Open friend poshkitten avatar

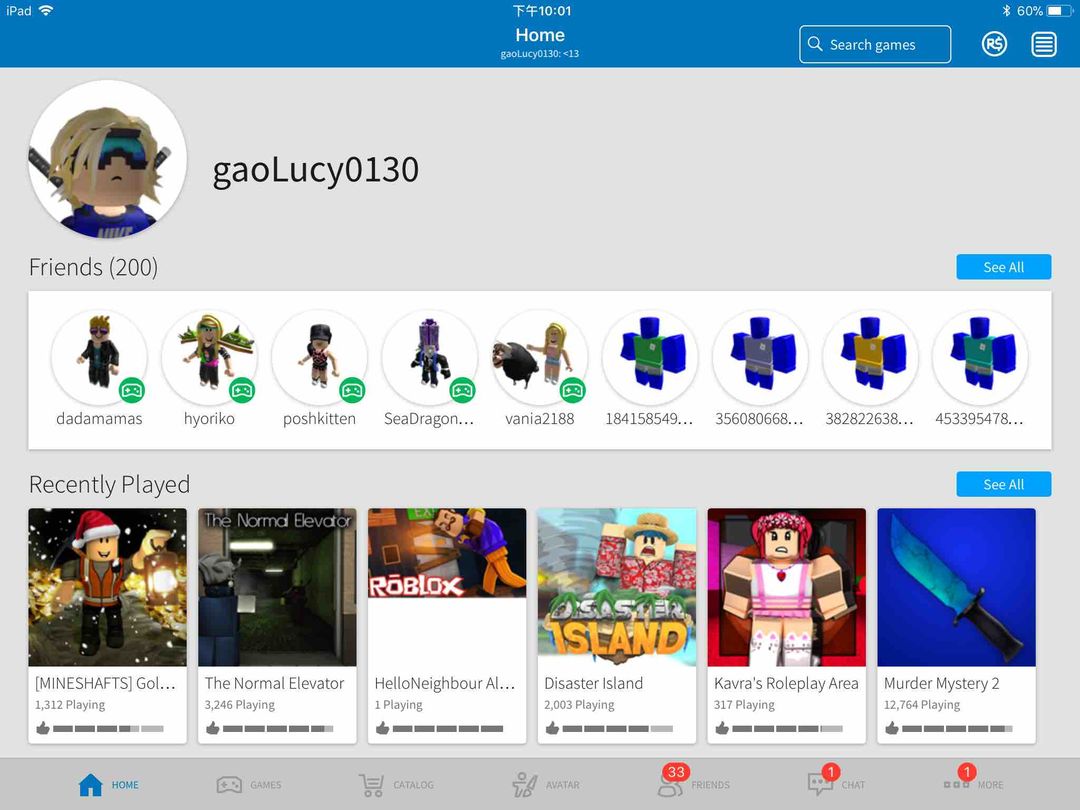coord(320,357)
